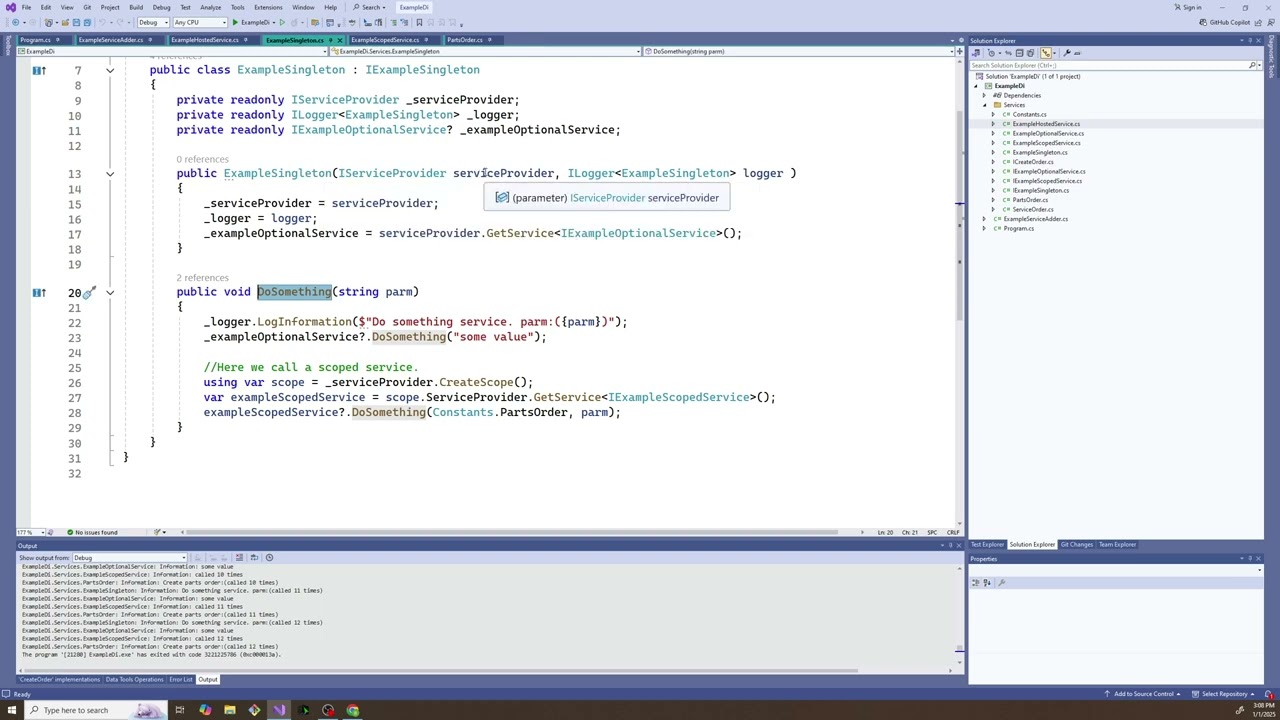Open the Show output from Debug dropdown

(x=129, y=557)
